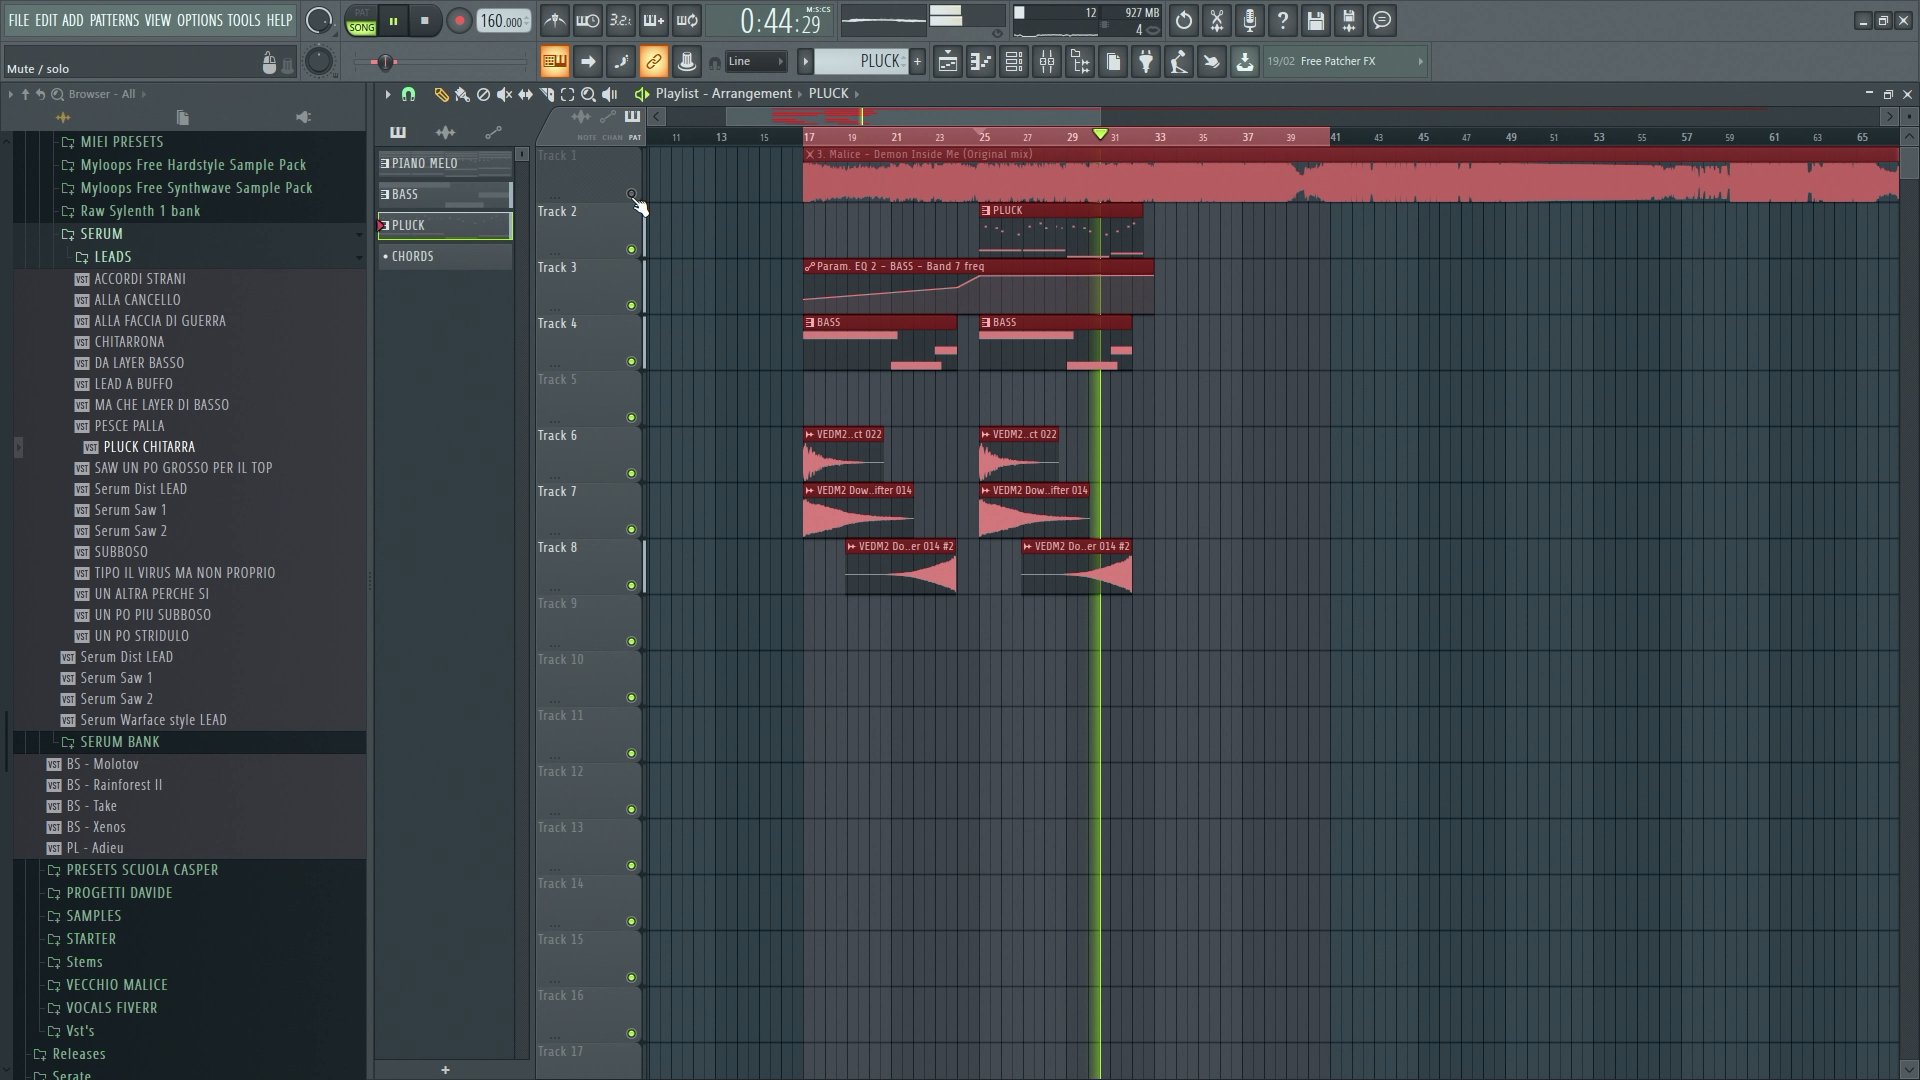This screenshot has width=1920, height=1080.
Task: Click the typing keyboard to piano icon
Action: [554, 62]
